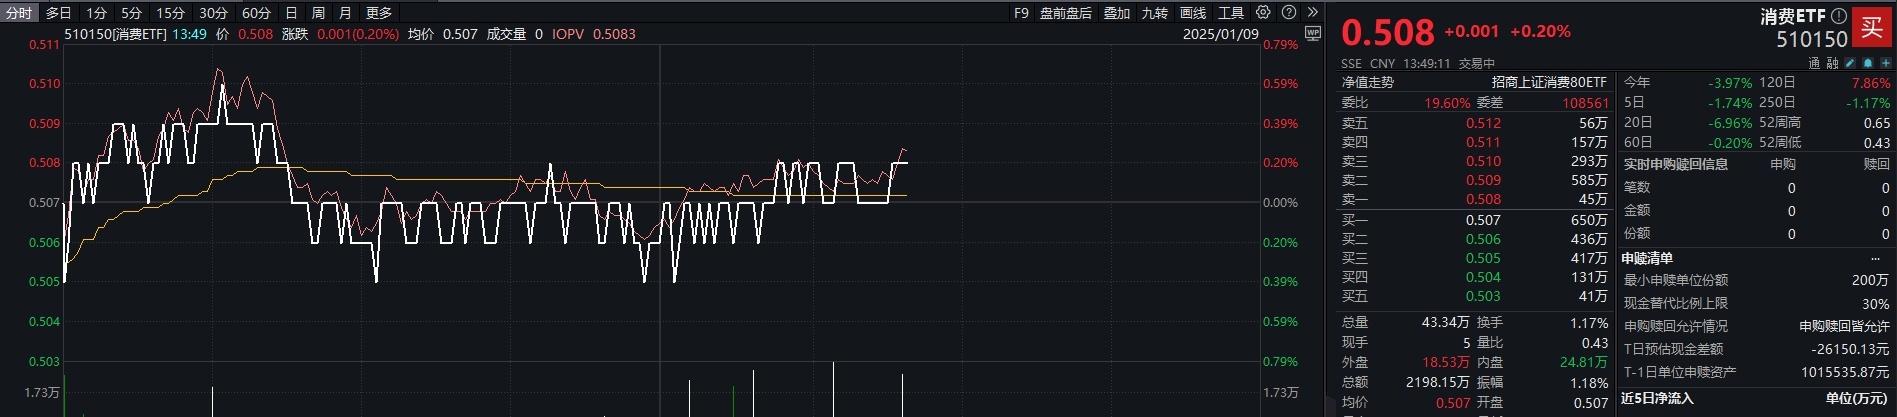Click the WP monitor icon
Viewport: 1897px width, 417px height.
pyautogui.click(x=1313, y=34)
